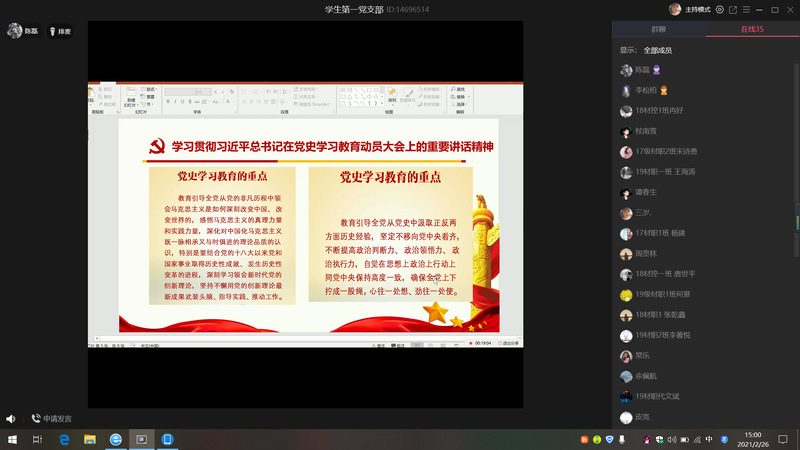The width and height of the screenshot is (800, 450).
Task: Click the pop-out window icon in title bar
Action: click(x=733, y=9)
